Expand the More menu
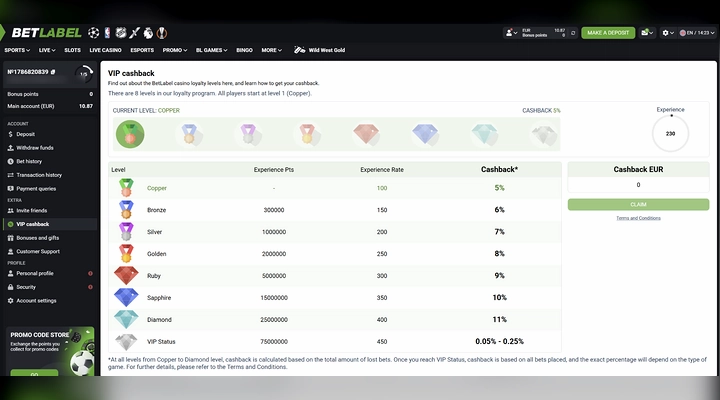Screen dimensions: 720x400 (271, 50)
